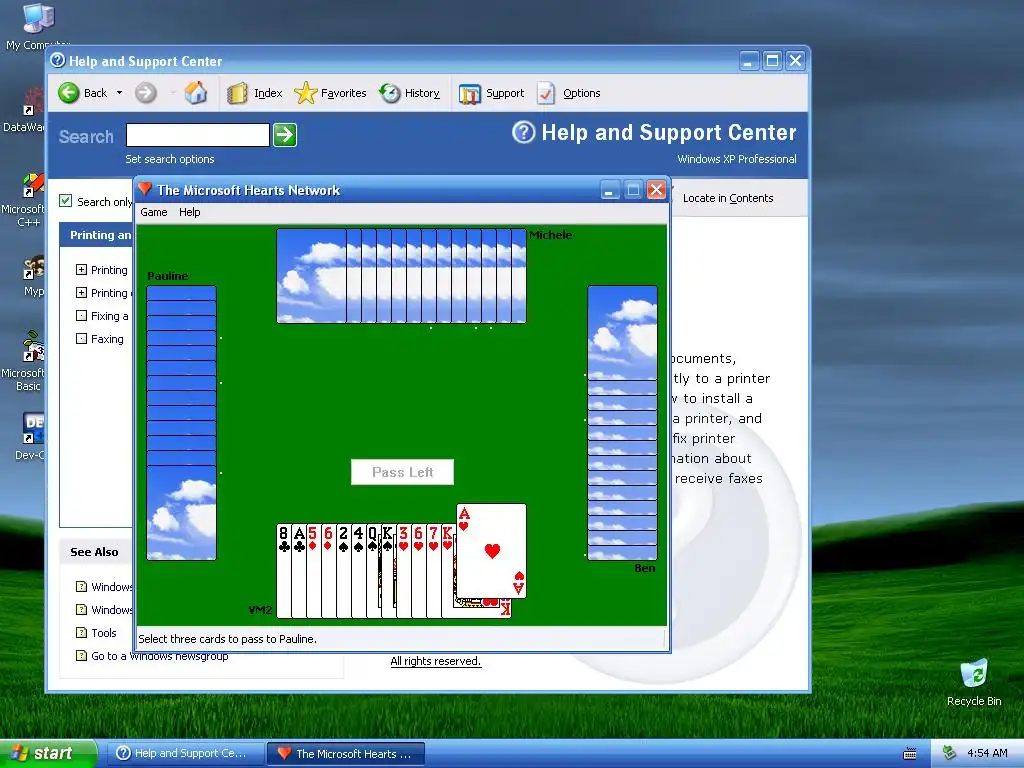Screen dimensions: 1024x768
Task: Open the Help menu in Hearts
Action: pos(189,212)
